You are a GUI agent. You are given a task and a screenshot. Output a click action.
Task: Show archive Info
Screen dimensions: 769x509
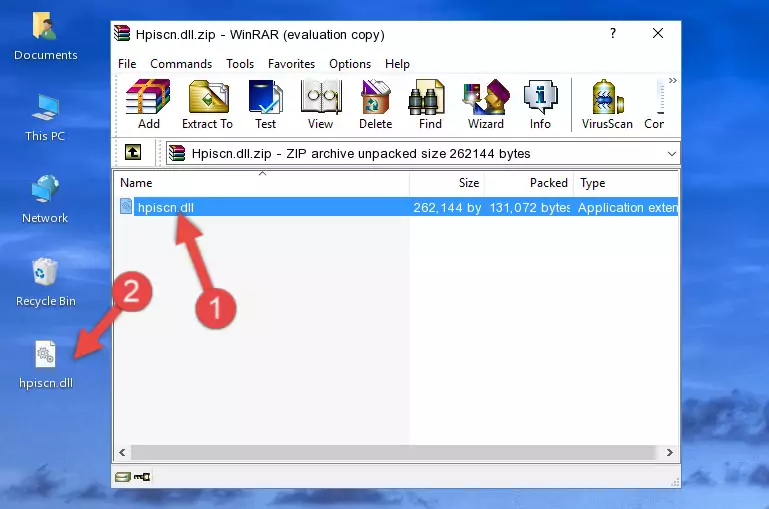540,104
